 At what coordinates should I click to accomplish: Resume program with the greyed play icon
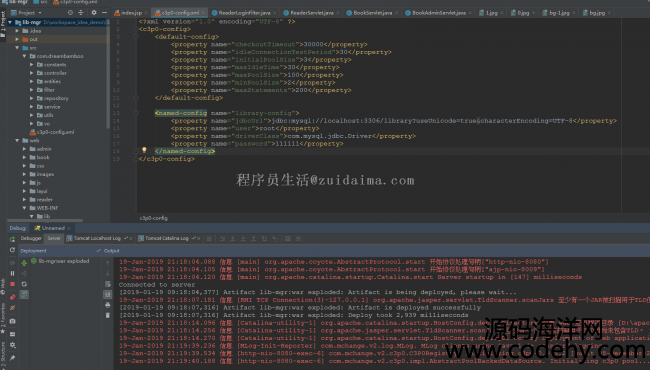(12, 263)
